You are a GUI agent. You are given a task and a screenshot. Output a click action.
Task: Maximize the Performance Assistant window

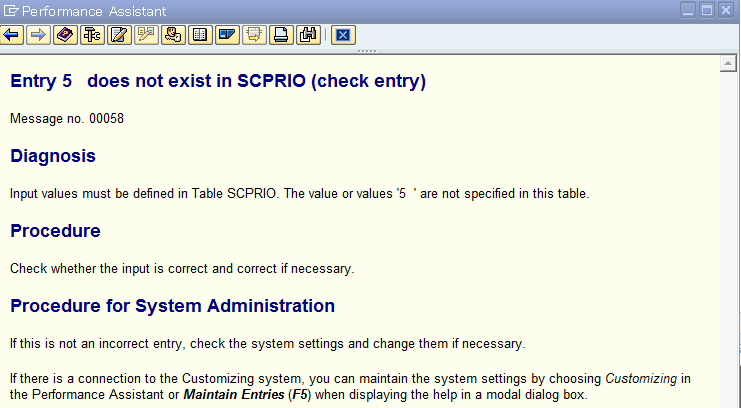[x=707, y=10]
